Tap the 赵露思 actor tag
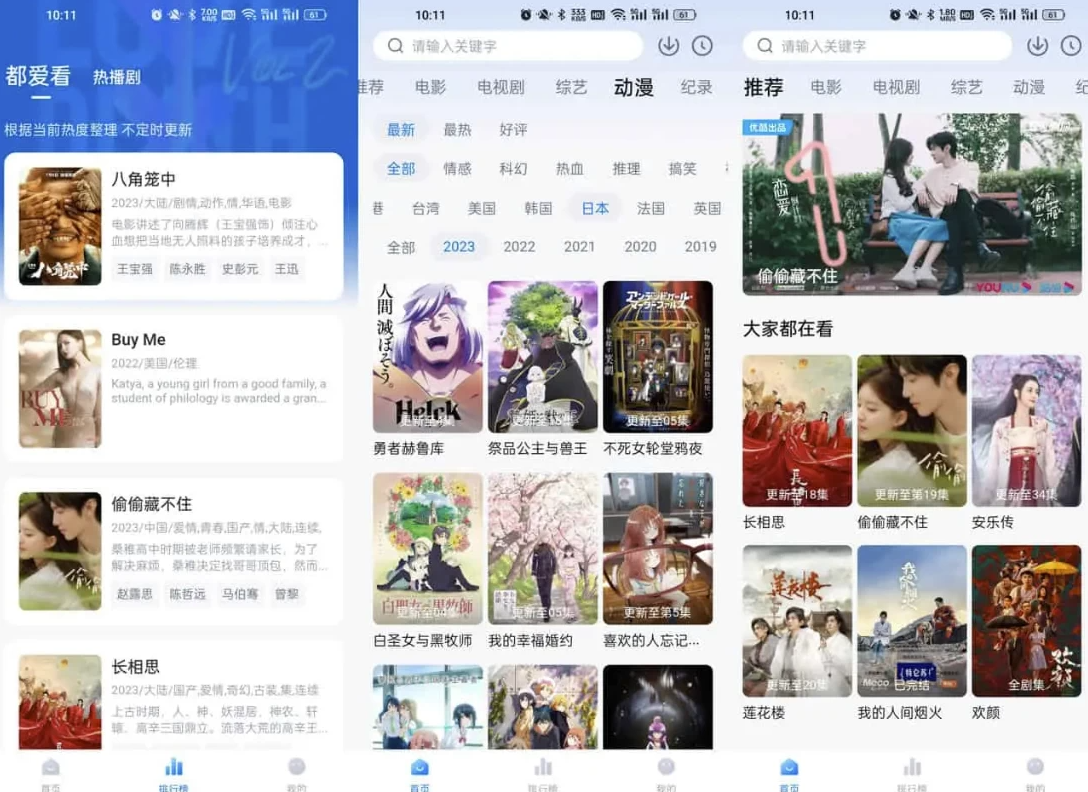1088x792 pixels. (135, 594)
